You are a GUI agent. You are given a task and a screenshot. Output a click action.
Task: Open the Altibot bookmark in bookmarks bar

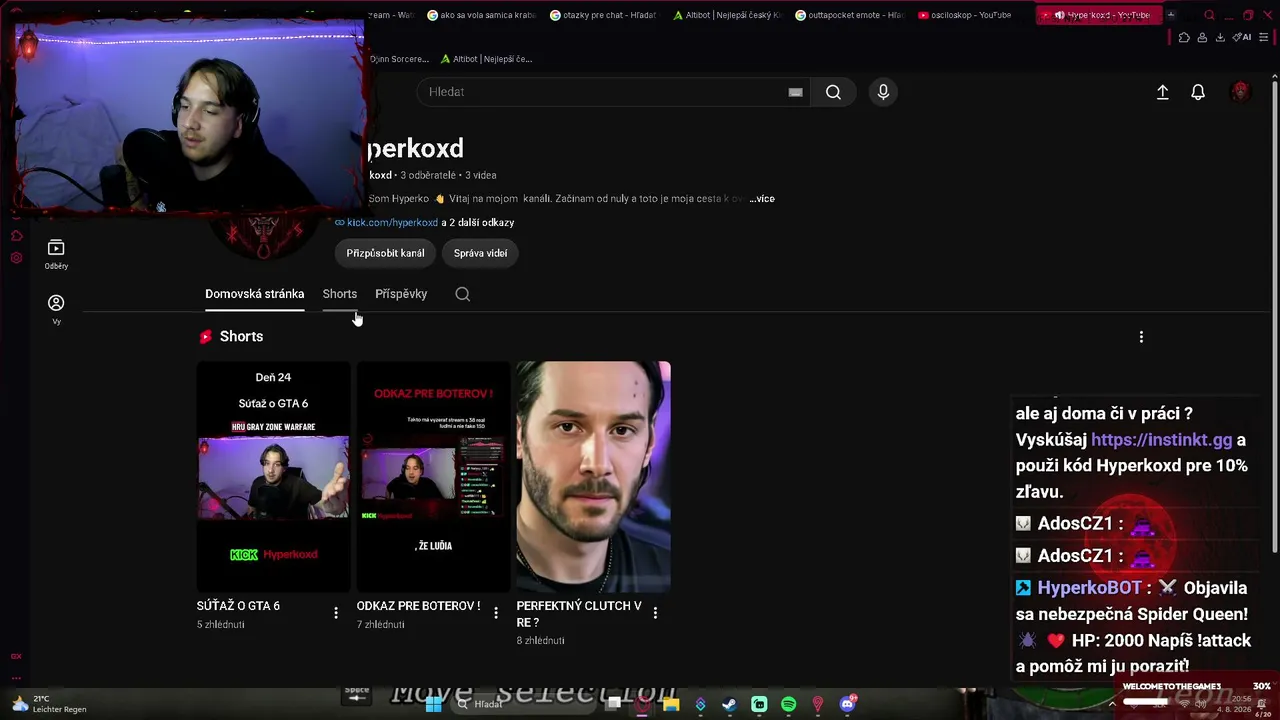click(486, 59)
